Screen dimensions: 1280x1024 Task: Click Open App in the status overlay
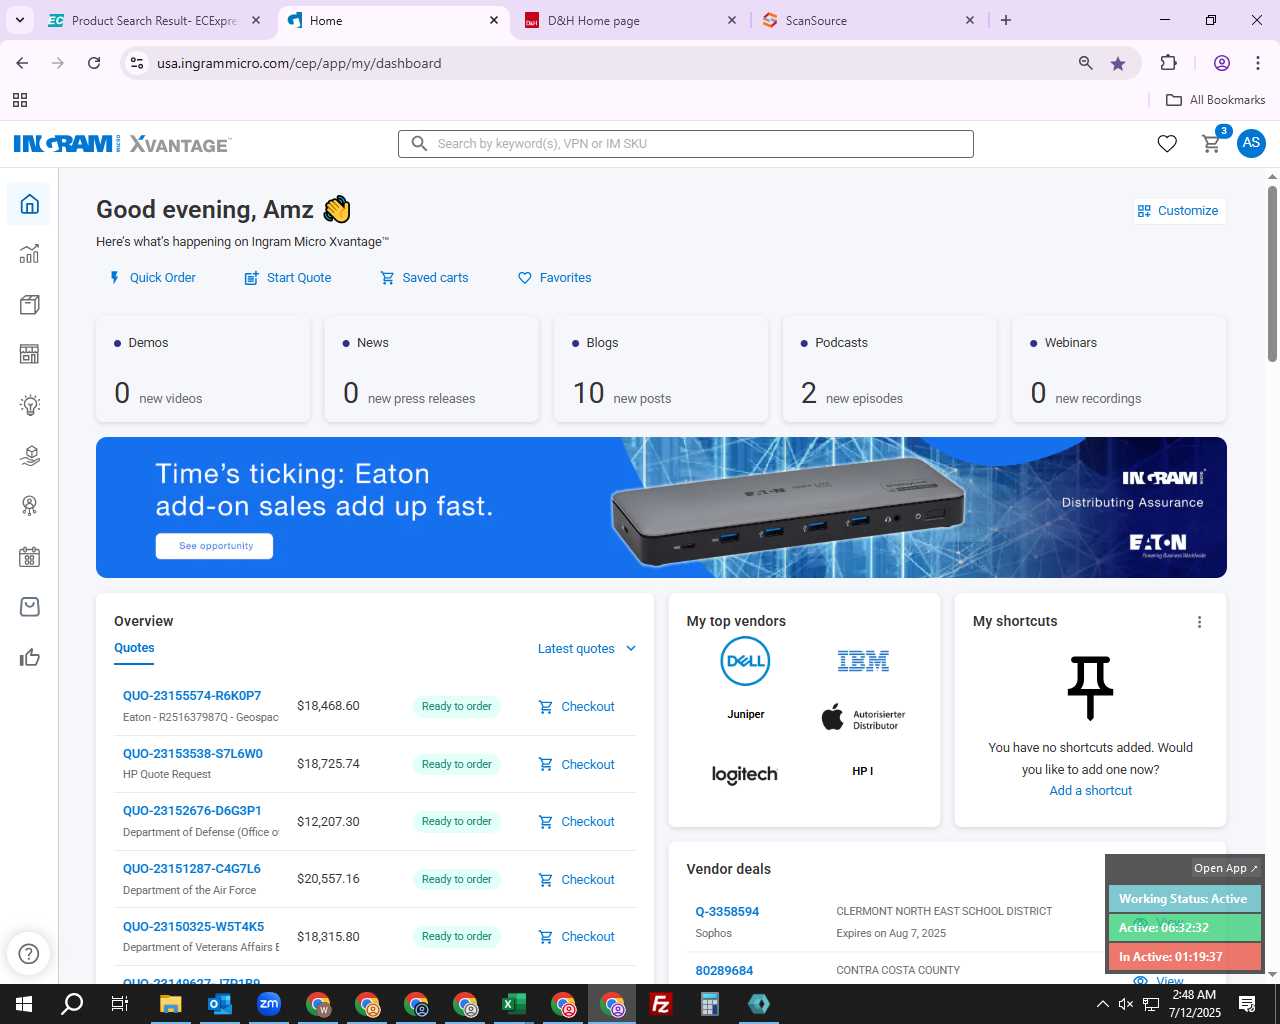[x=1226, y=868]
